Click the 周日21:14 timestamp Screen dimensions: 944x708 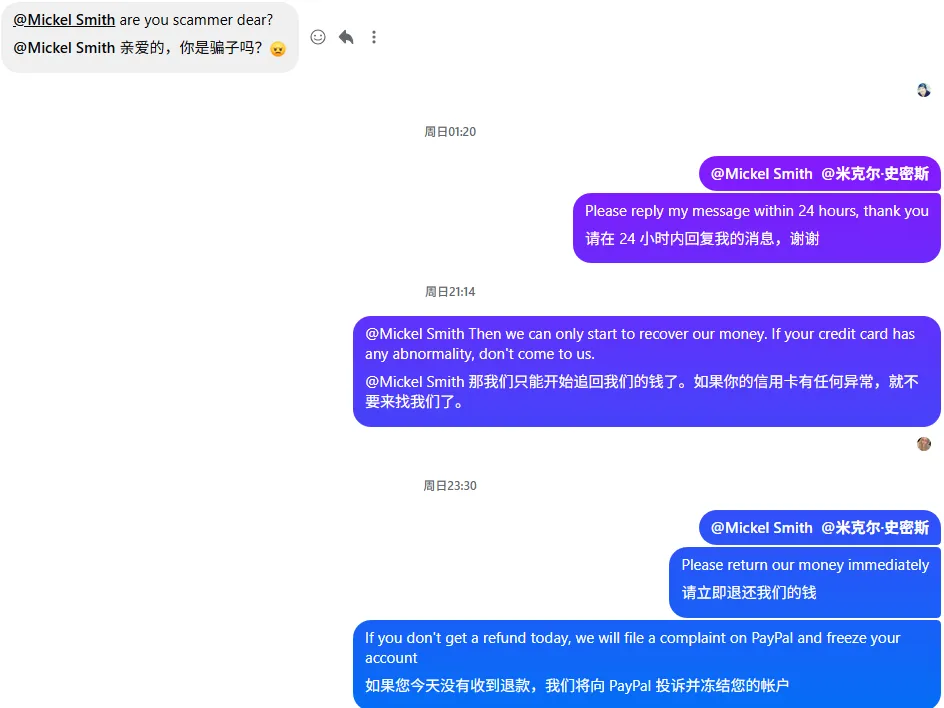tap(450, 292)
